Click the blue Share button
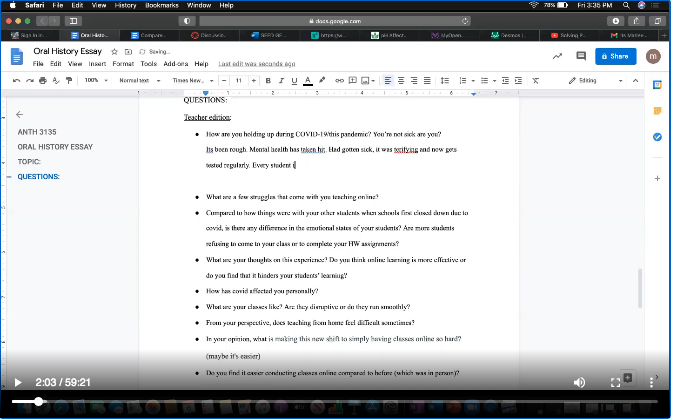This screenshot has height=419, width=674. pos(615,57)
